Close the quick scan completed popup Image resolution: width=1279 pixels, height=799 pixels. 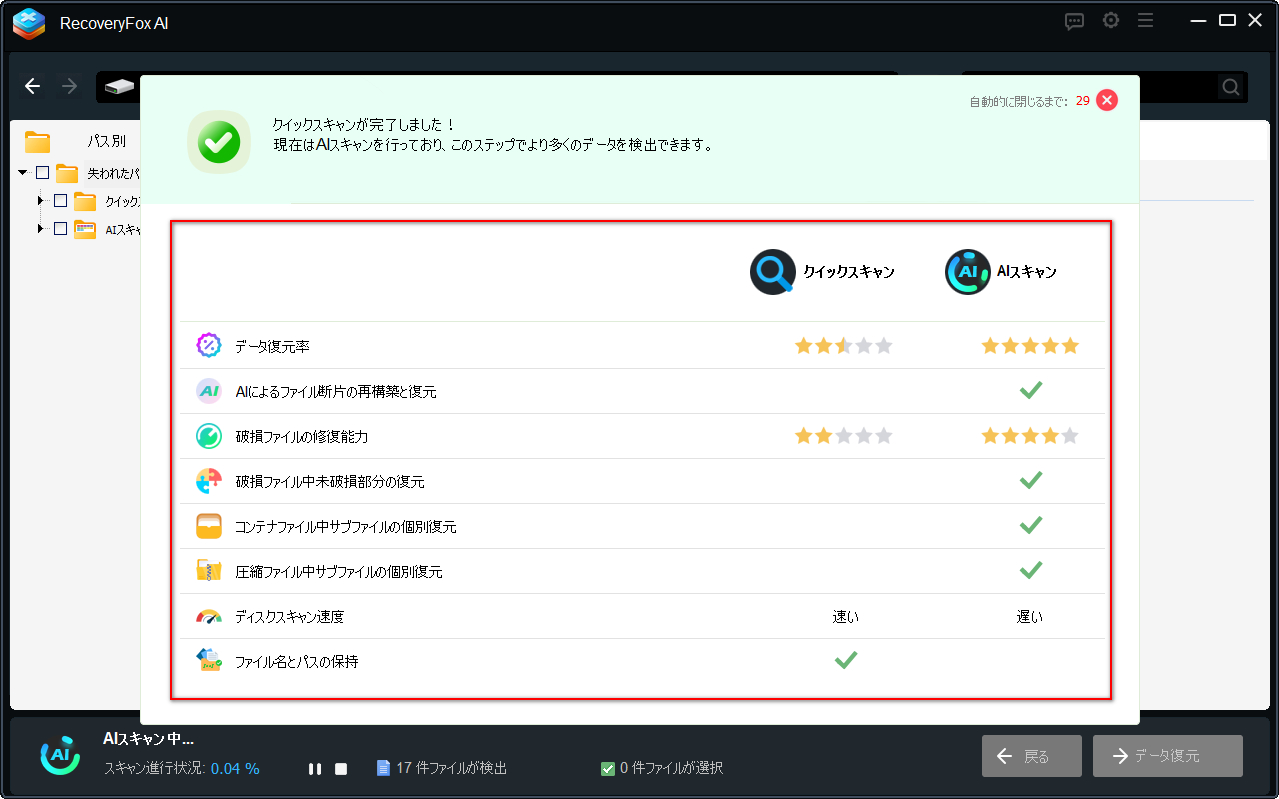coord(1106,100)
